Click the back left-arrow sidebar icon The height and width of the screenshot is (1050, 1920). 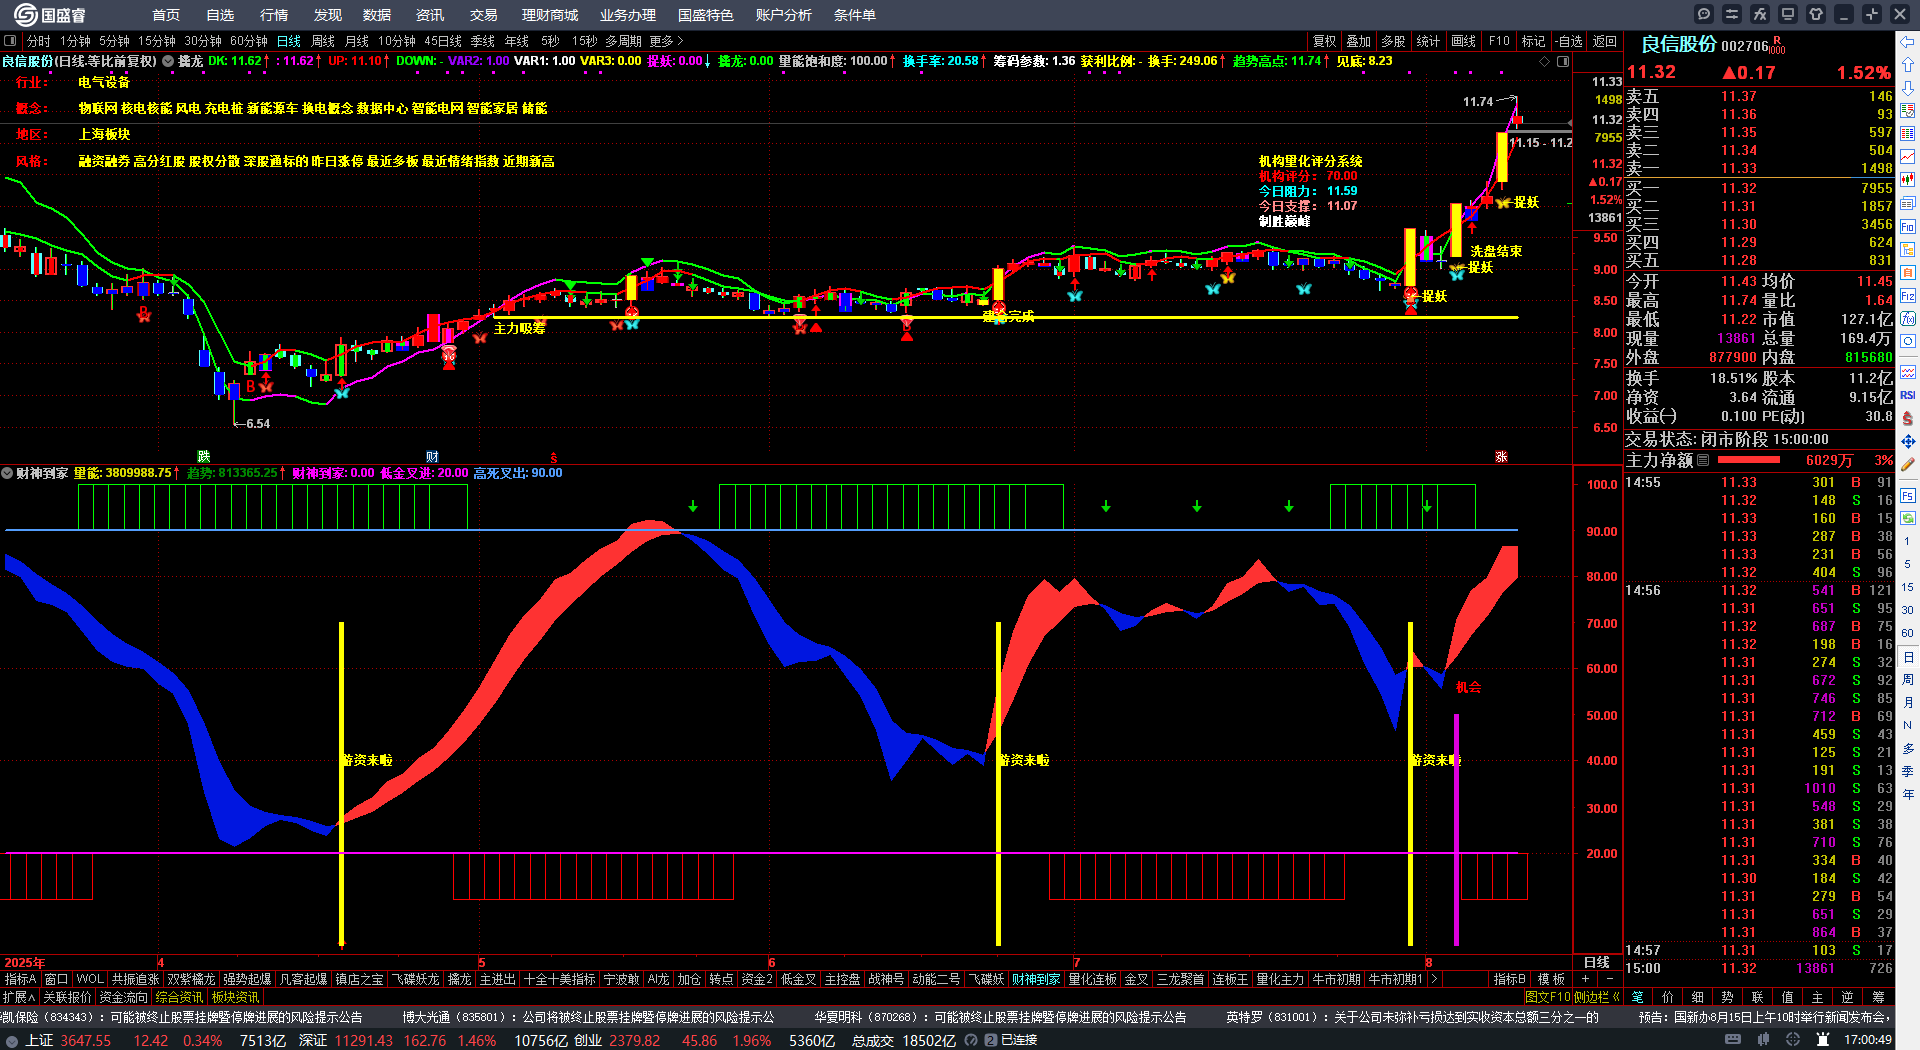coord(1908,42)
